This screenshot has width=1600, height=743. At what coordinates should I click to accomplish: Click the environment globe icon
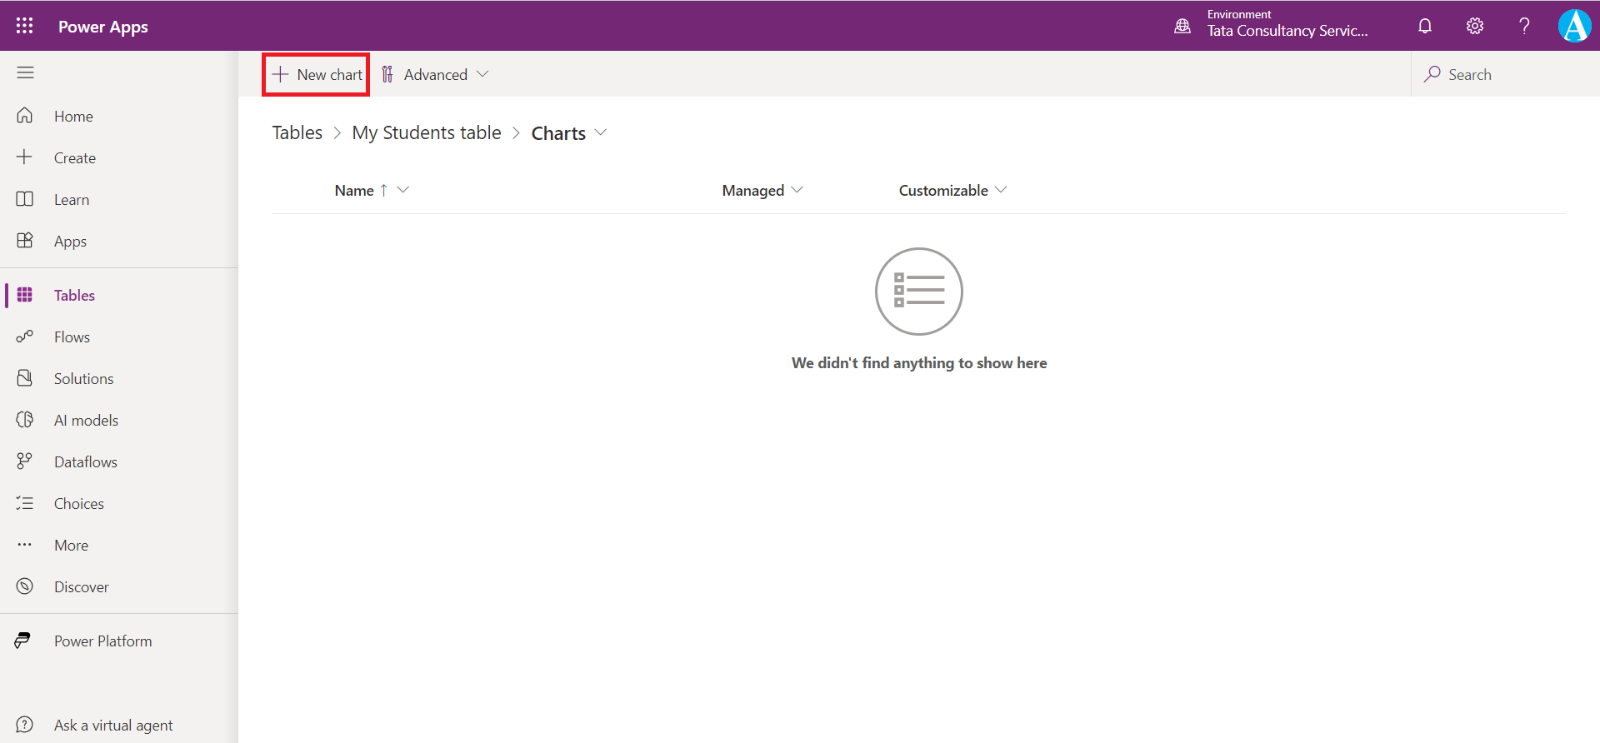pyautogui.click(x=1182, y=26)
